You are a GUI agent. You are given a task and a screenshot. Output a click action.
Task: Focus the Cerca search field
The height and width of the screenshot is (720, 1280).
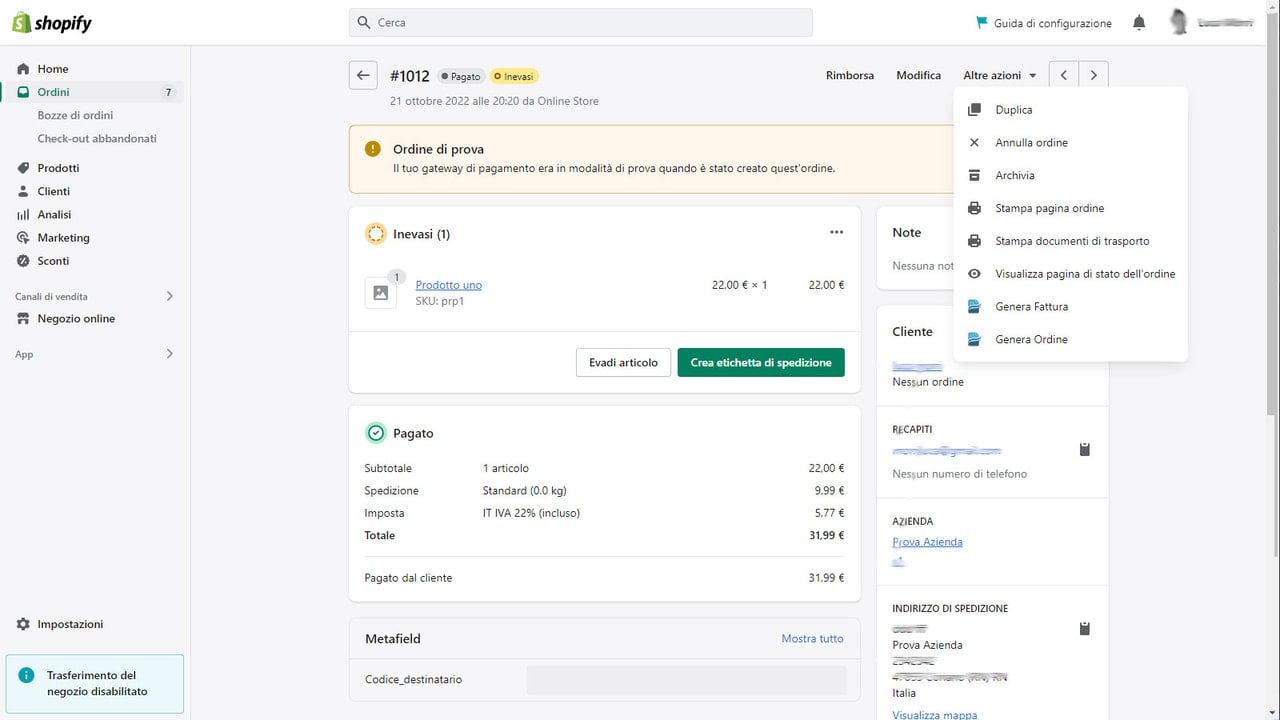pyautogui.click(x=581, y=22)
